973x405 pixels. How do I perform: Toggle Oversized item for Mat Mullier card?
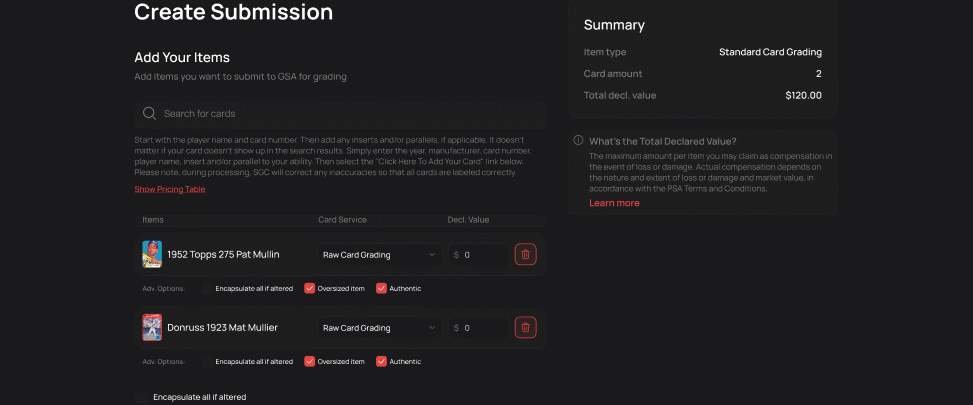pos(309,361)
